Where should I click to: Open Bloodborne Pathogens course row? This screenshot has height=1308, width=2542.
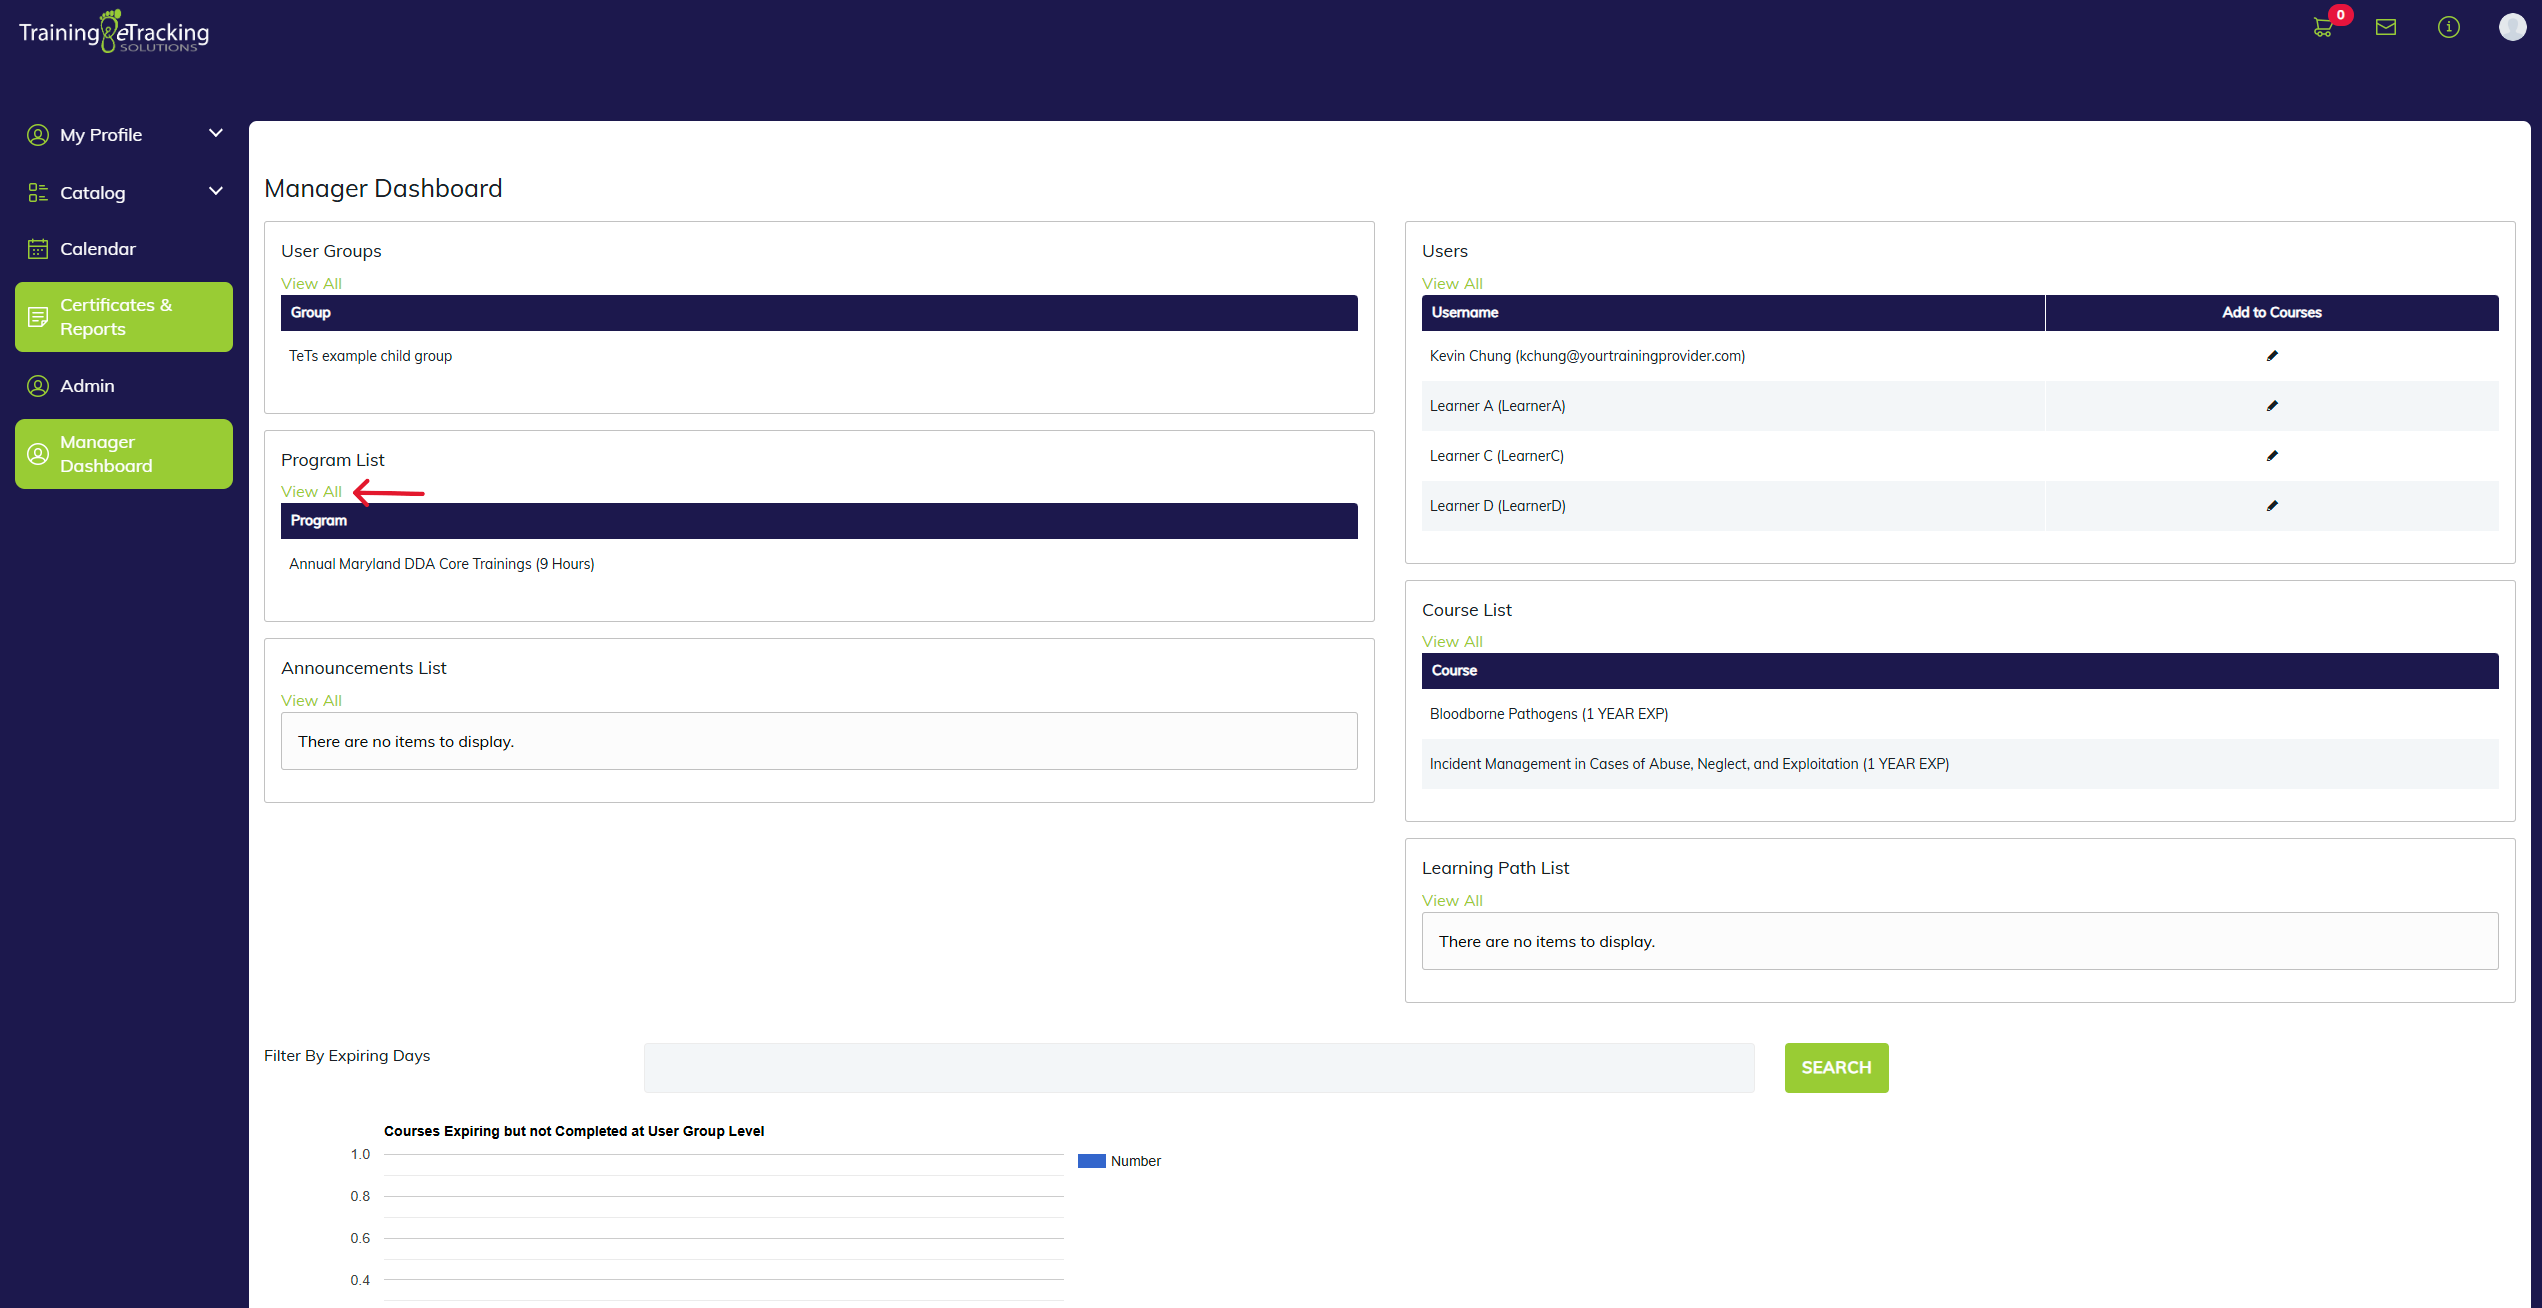[1548, 714]
